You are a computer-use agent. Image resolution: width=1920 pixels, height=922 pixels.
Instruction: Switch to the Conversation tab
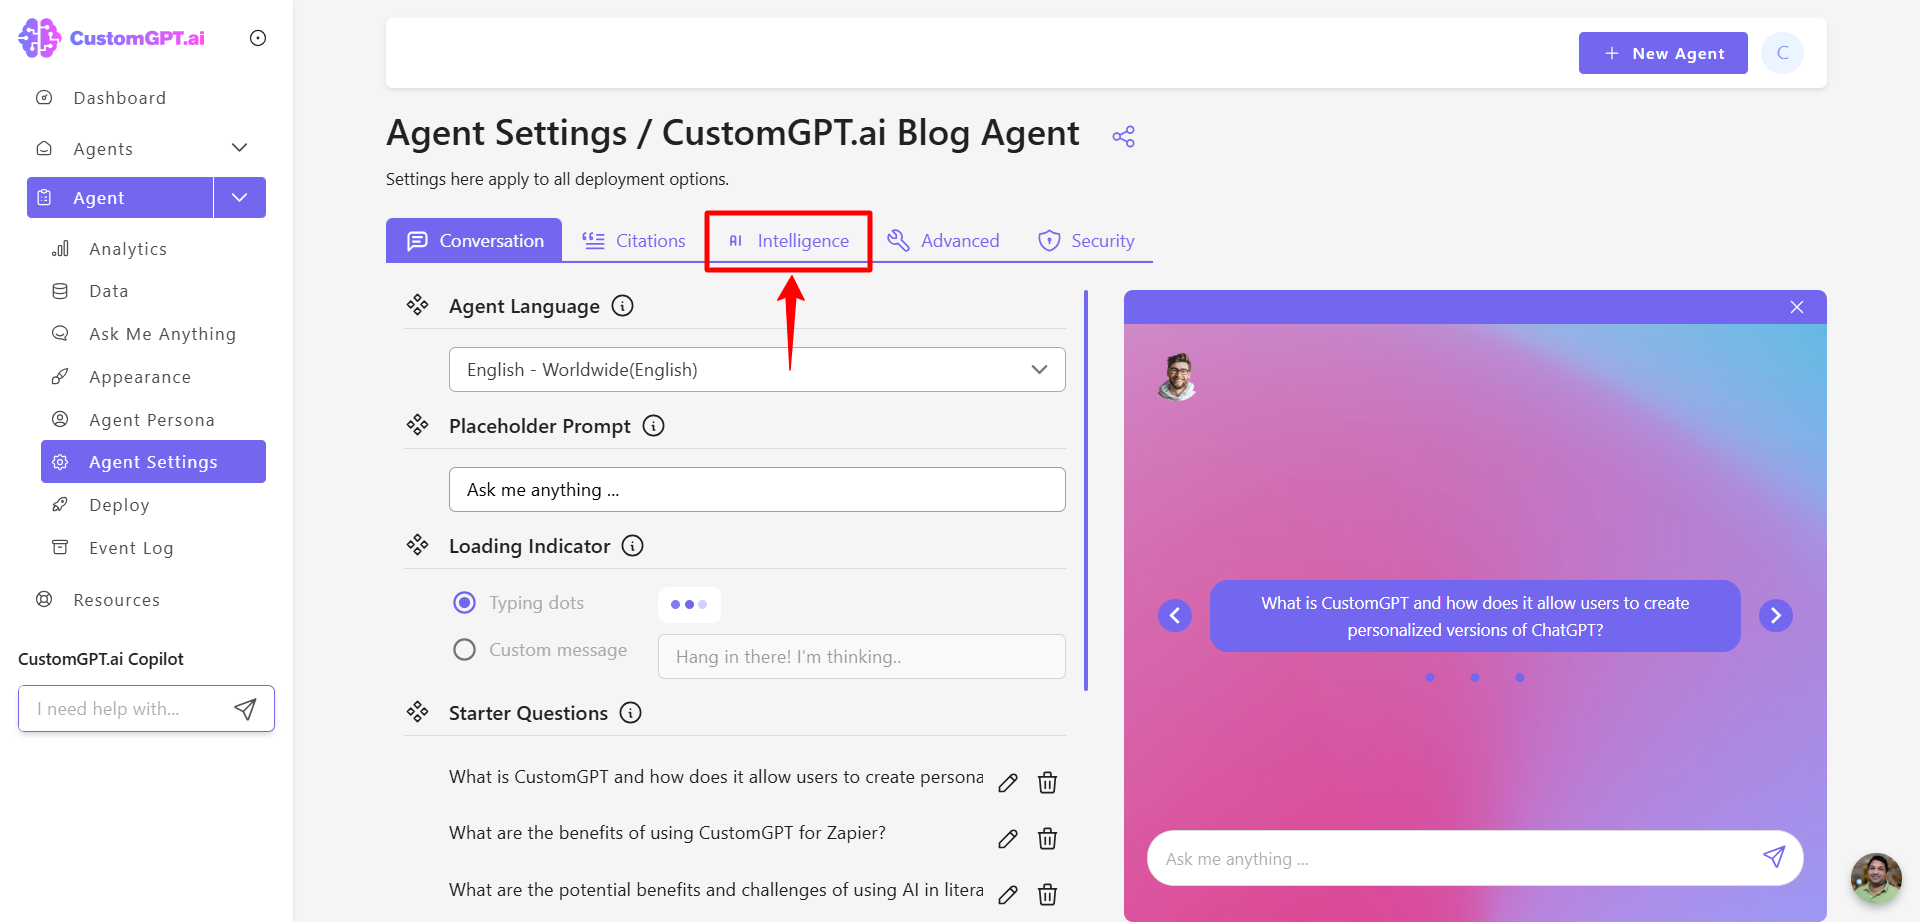pyautogui.click(x=474, y=240)
